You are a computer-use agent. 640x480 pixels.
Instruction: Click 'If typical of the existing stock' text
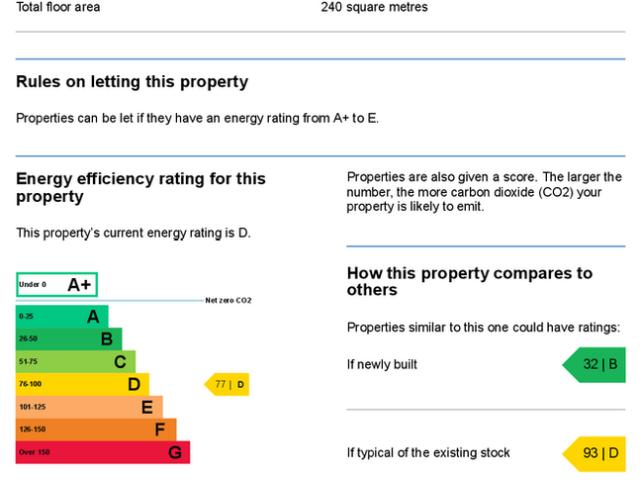(x=428, y=453)
